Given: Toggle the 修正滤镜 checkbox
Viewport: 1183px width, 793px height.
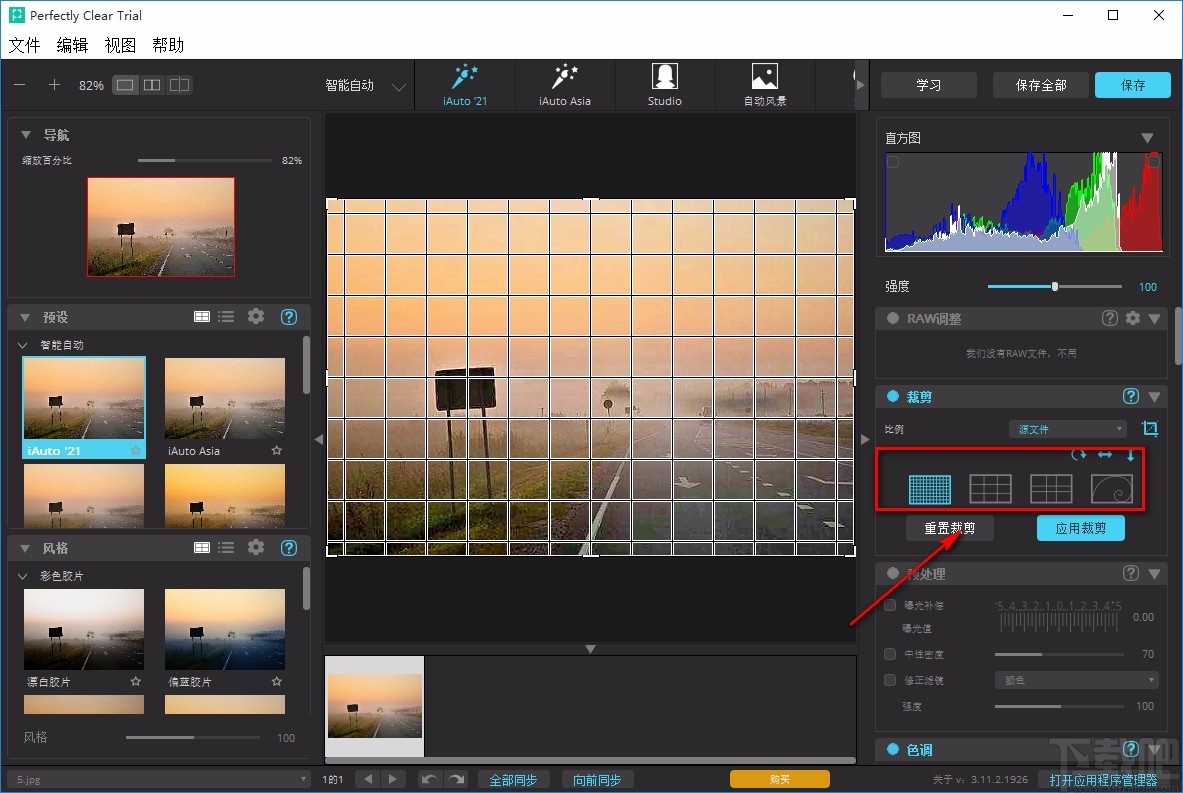Looking at the screenshot, I should coord(890,680).
